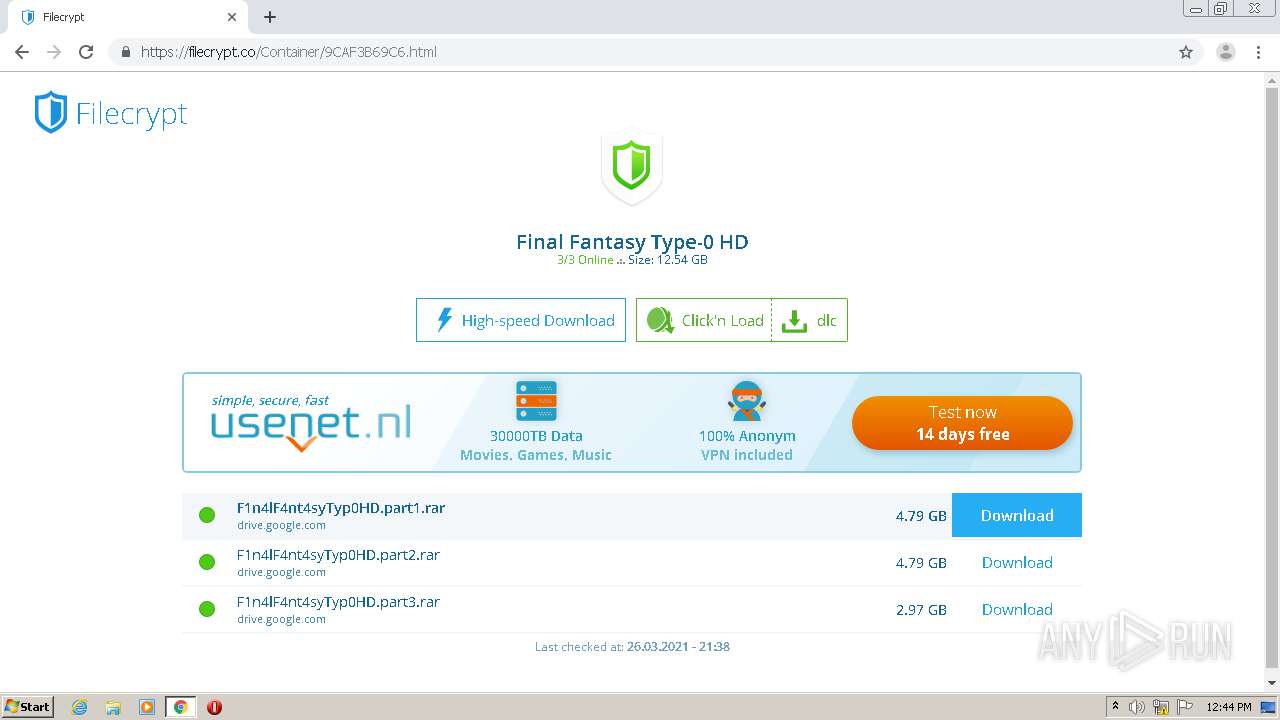The image size is (1280, 720).
Task: Open the Windows Start menu
Action: click(x=28, y=707)
